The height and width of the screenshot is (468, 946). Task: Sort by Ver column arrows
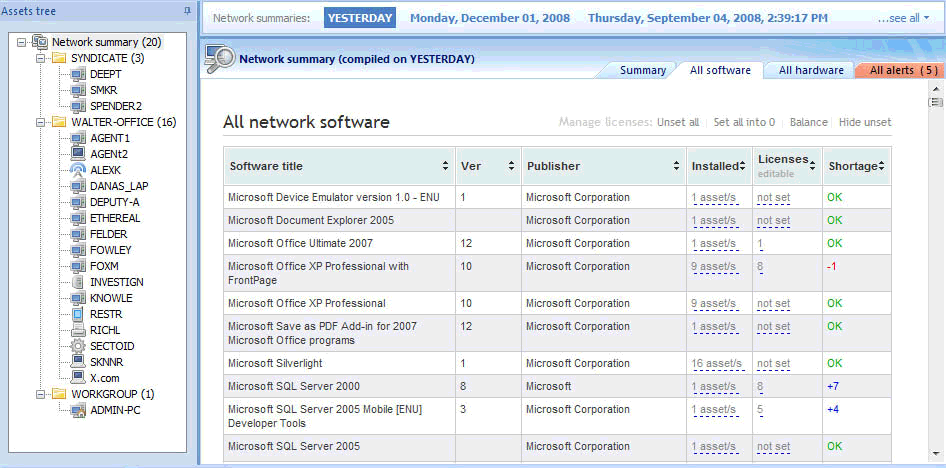coord(511,166)
